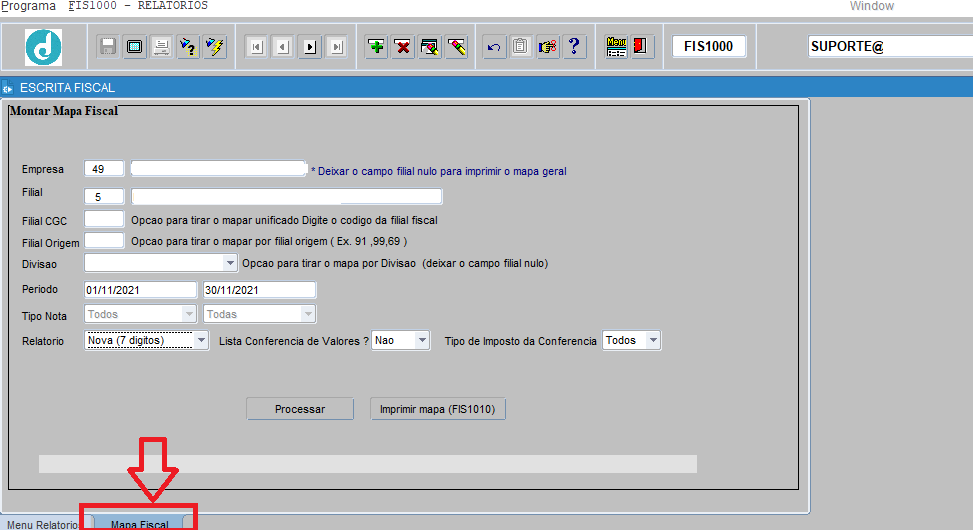This screenshot has height=530, width=973.
Task: Click the Menu toolbar icon
Action: coord(616,46)
